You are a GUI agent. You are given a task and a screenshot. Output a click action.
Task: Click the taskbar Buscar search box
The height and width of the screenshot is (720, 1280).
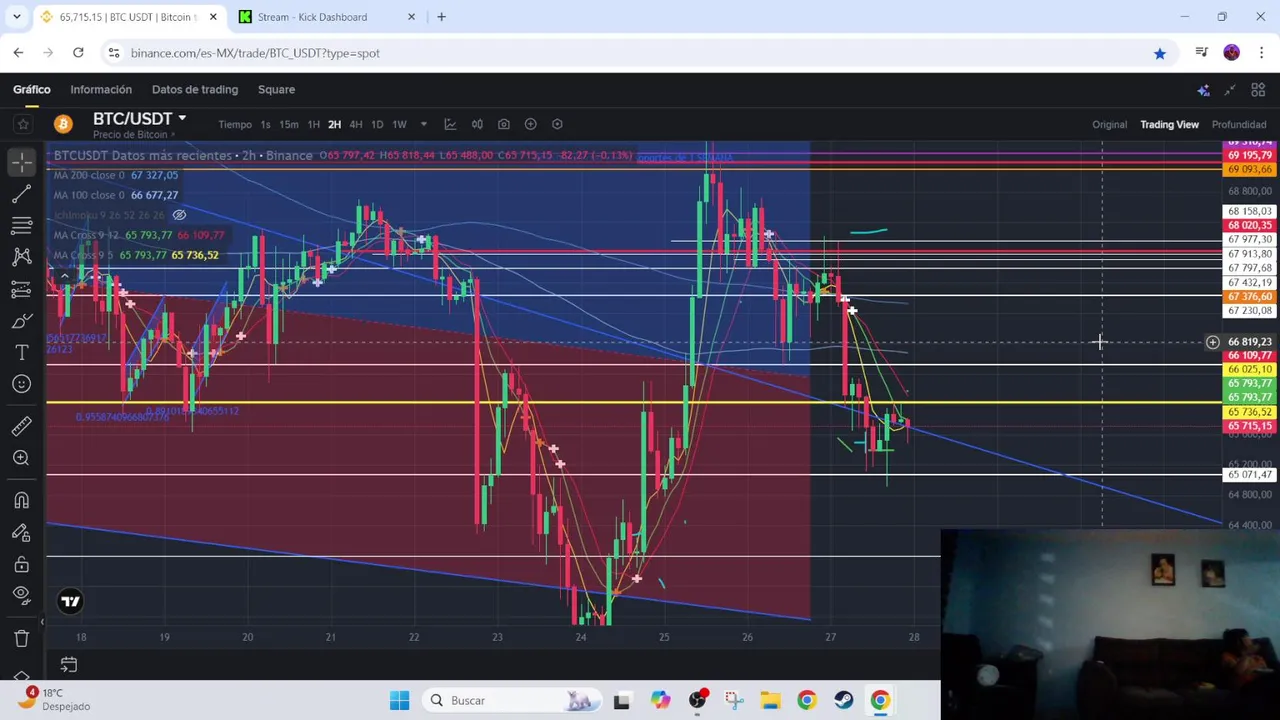[x=510, y=700]
